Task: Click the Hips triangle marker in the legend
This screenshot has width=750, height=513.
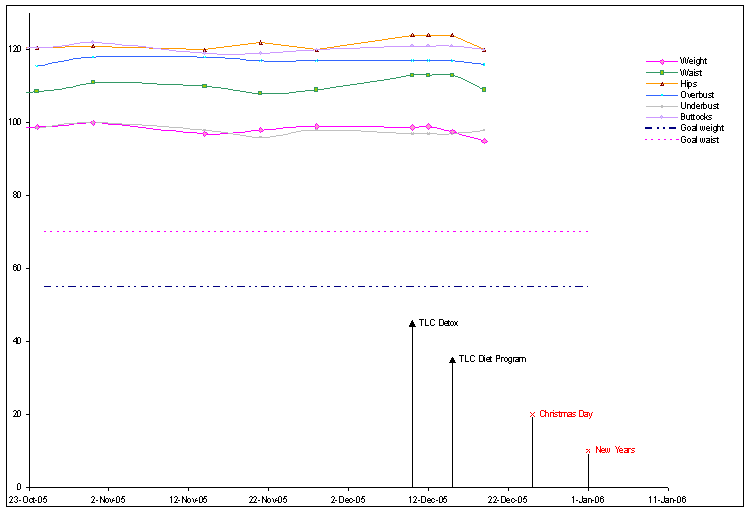Action: (x=662, y=84)
